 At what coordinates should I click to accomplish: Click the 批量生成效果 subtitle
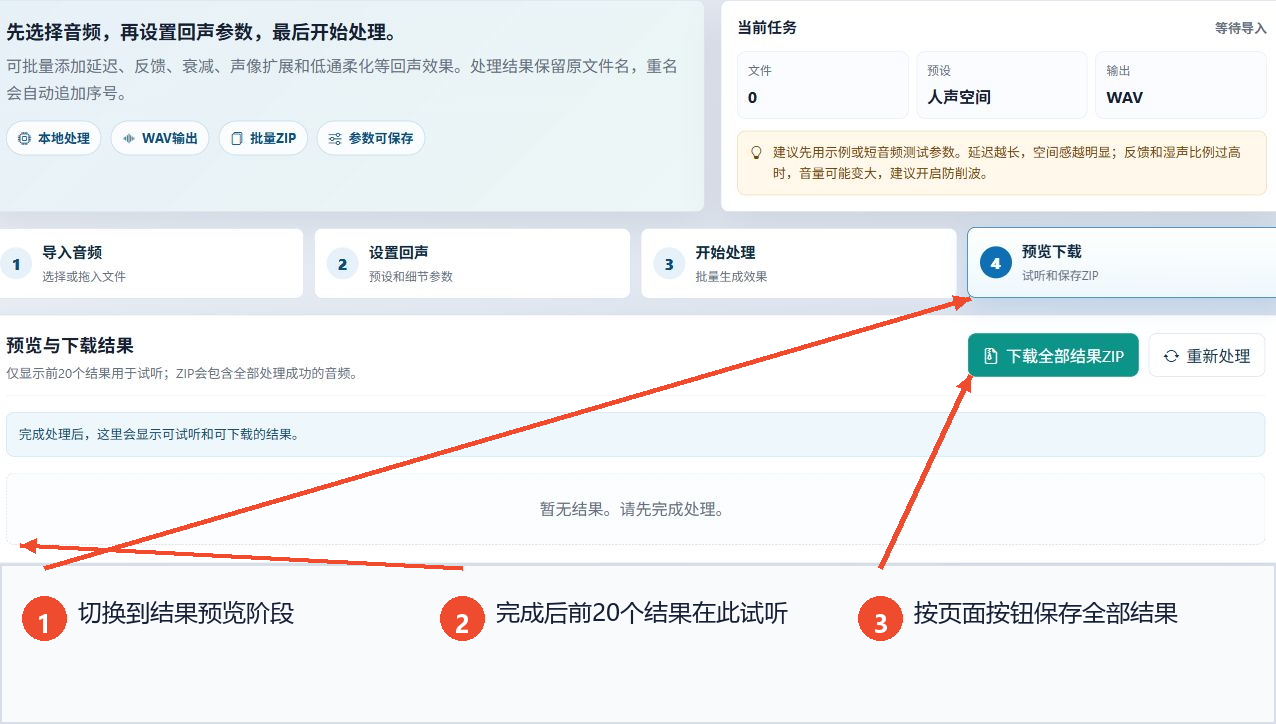coord(732,276)
